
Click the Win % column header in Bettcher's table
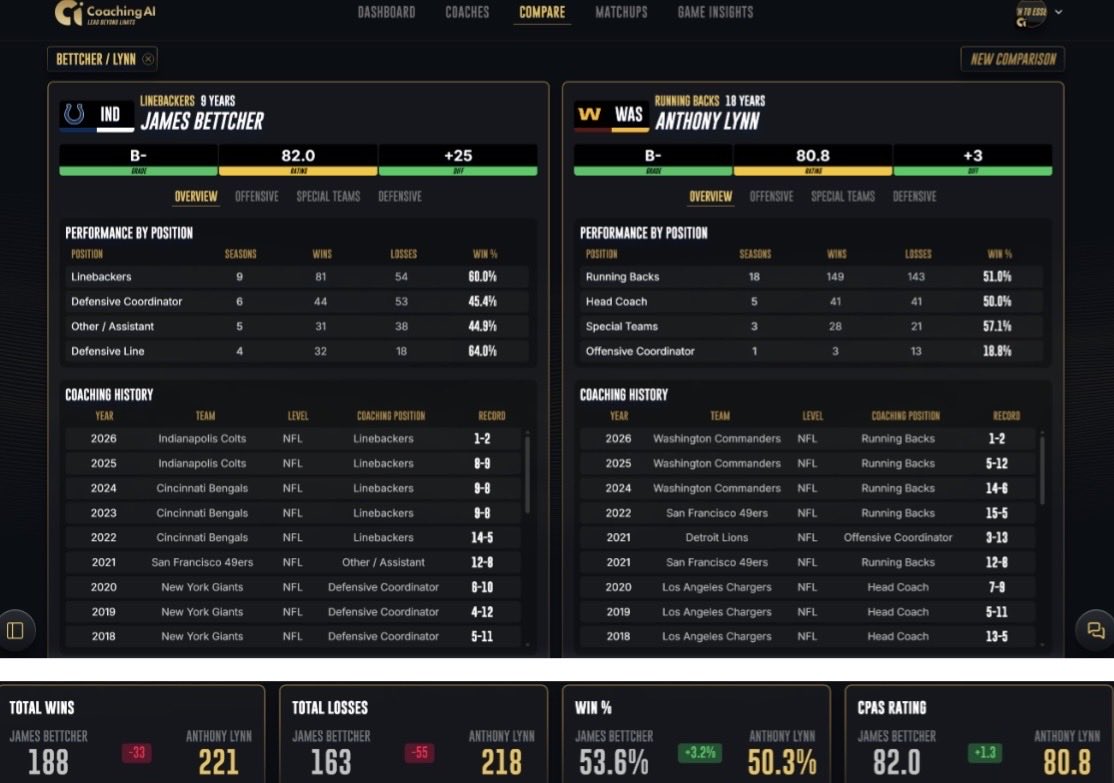[x=485, y=254]
